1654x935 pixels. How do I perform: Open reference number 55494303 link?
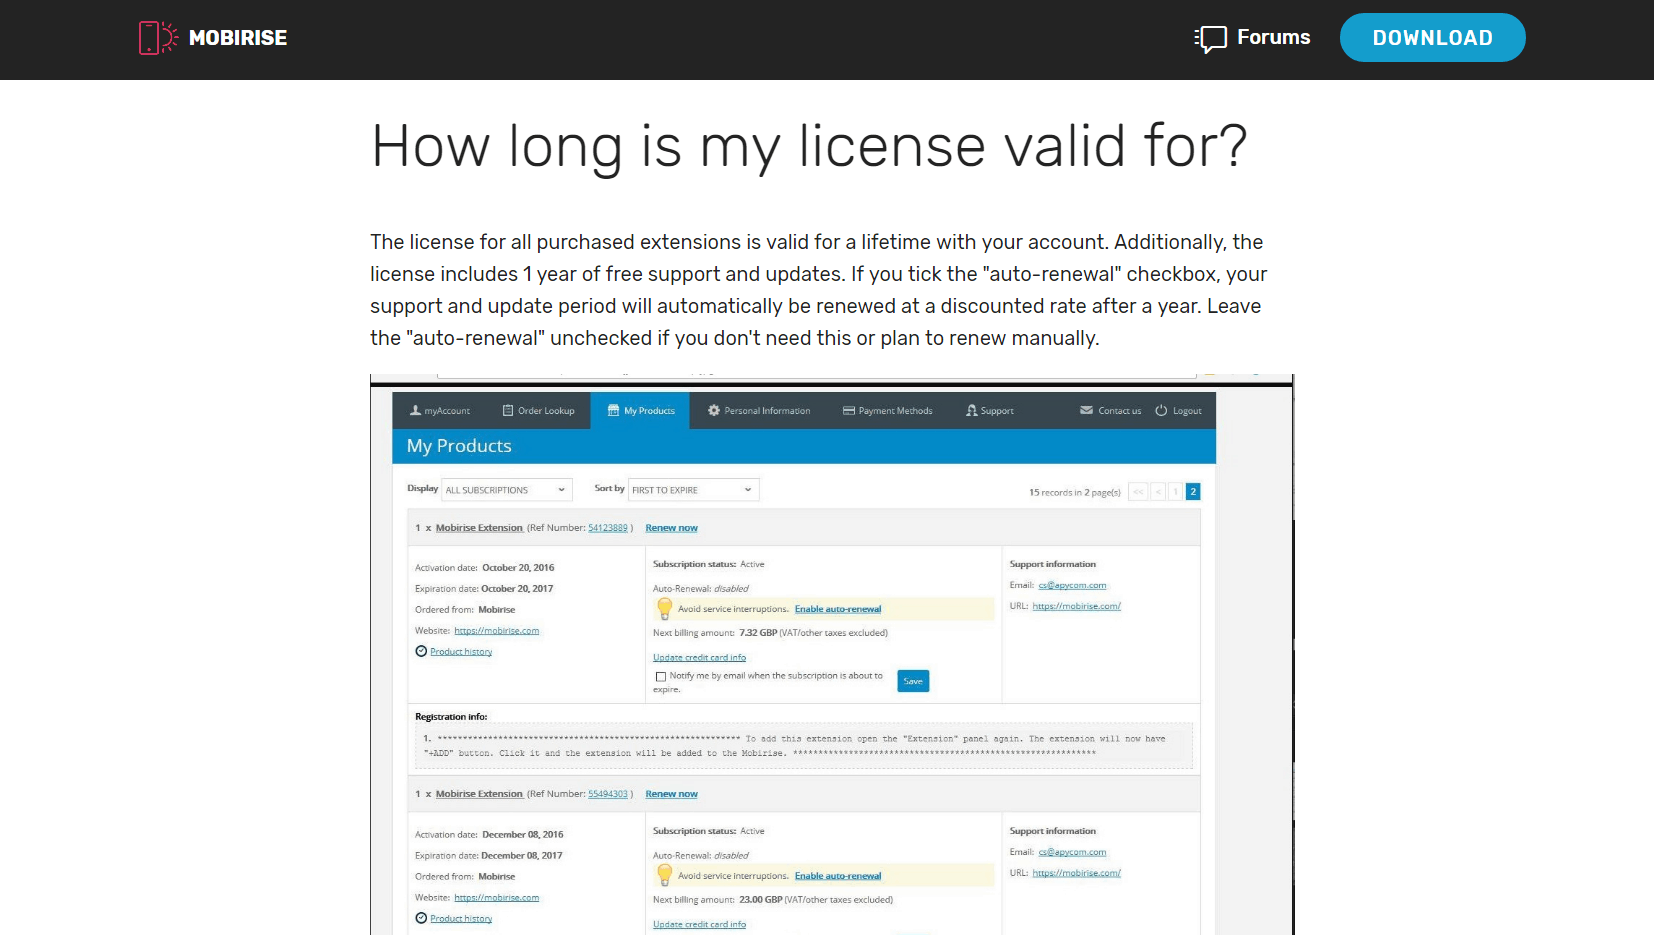(608, 794)
